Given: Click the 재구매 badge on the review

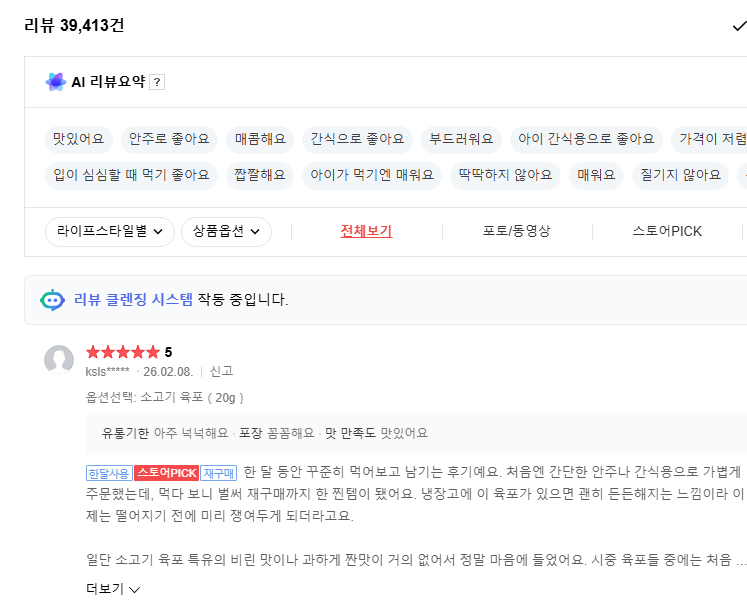Looking at the screenshot, I should click(218, 472).
